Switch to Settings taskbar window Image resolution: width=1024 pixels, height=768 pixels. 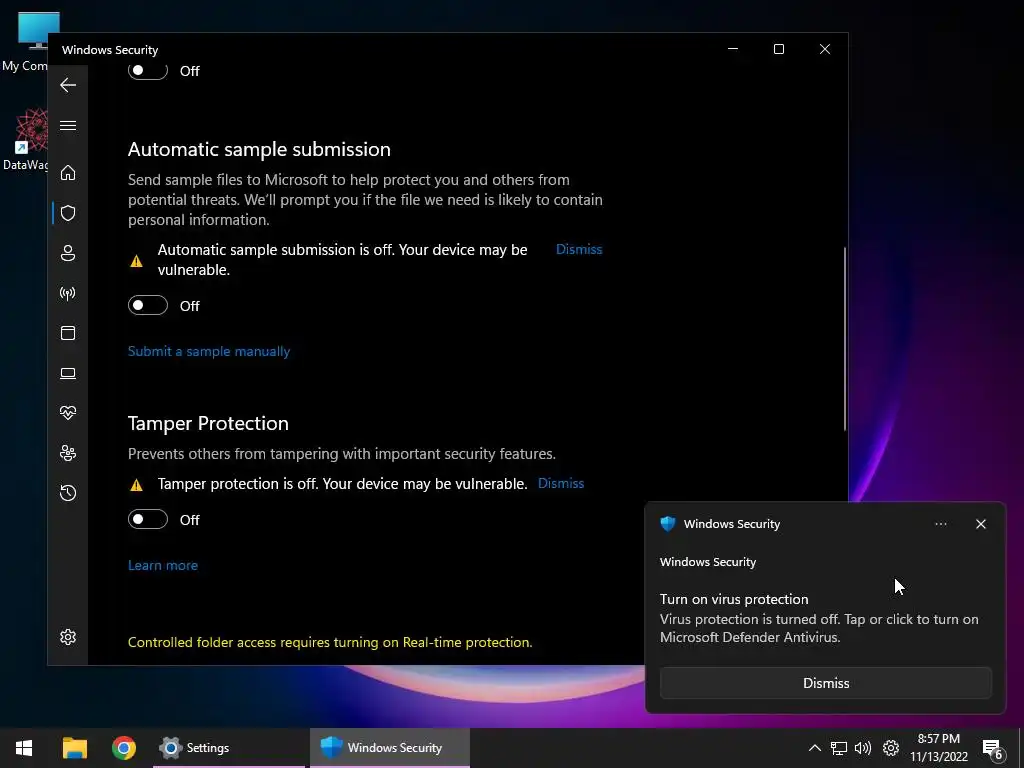click(x=229, y=748)
